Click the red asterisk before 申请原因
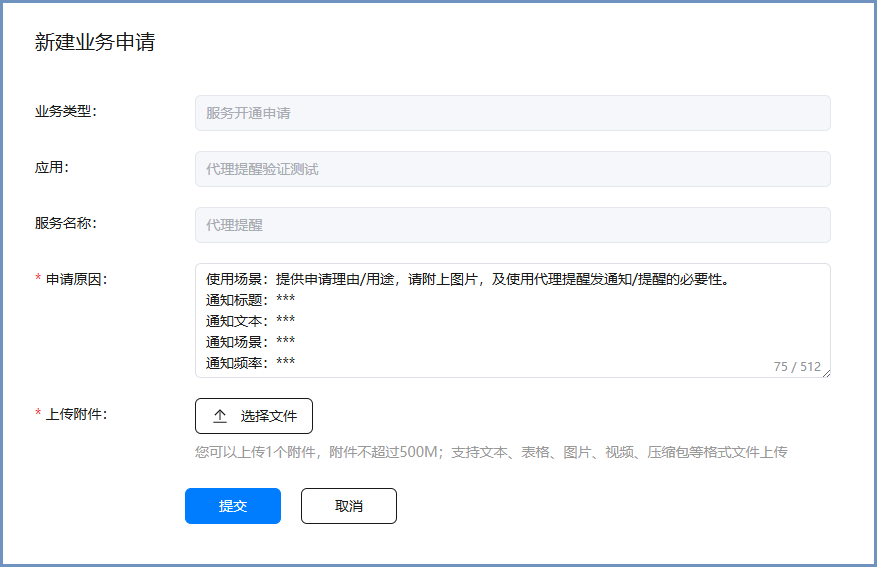Screen dimensions: 877x567 (38, 279)
